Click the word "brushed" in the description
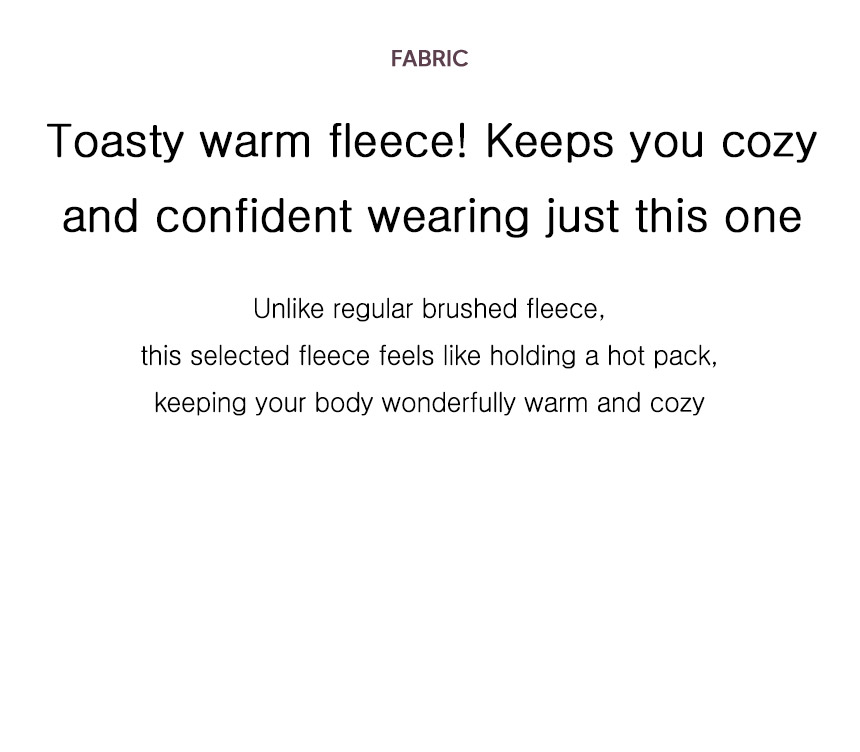Viewport: 860px width, 752px height. 469,309
